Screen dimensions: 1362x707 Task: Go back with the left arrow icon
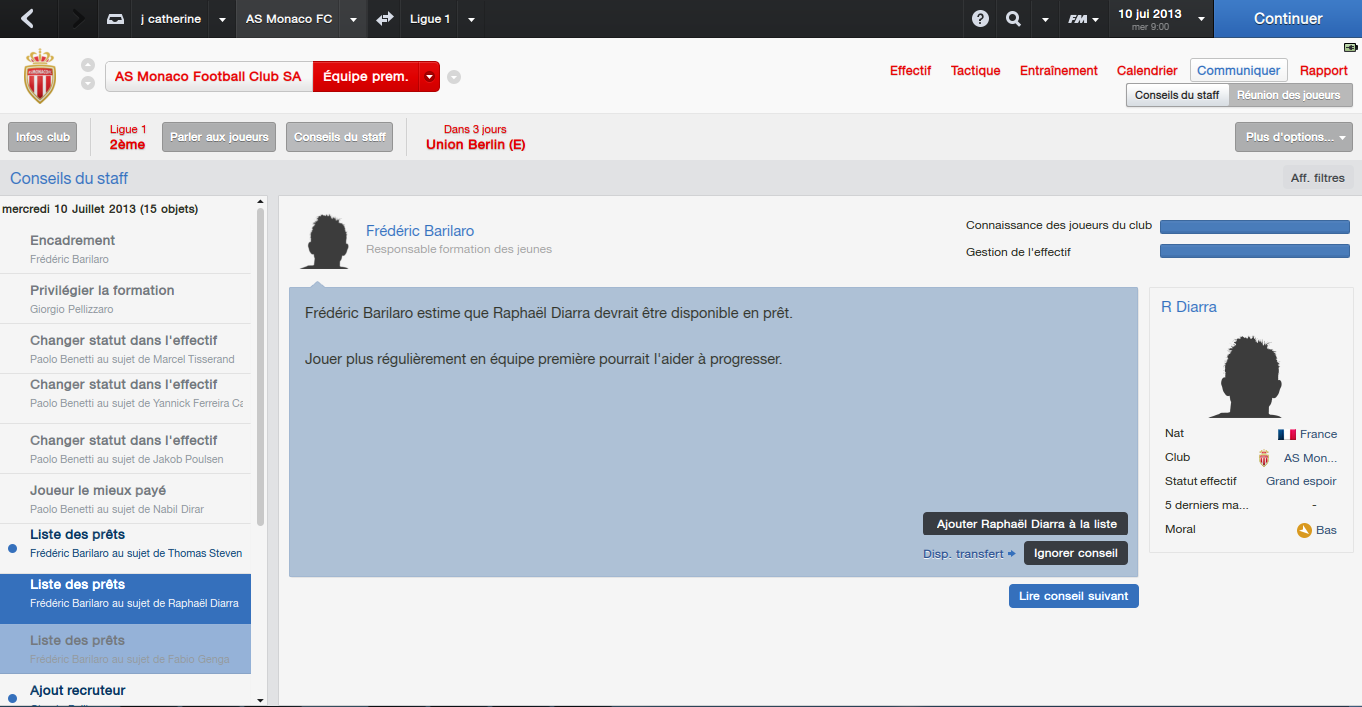pos(27,18)
